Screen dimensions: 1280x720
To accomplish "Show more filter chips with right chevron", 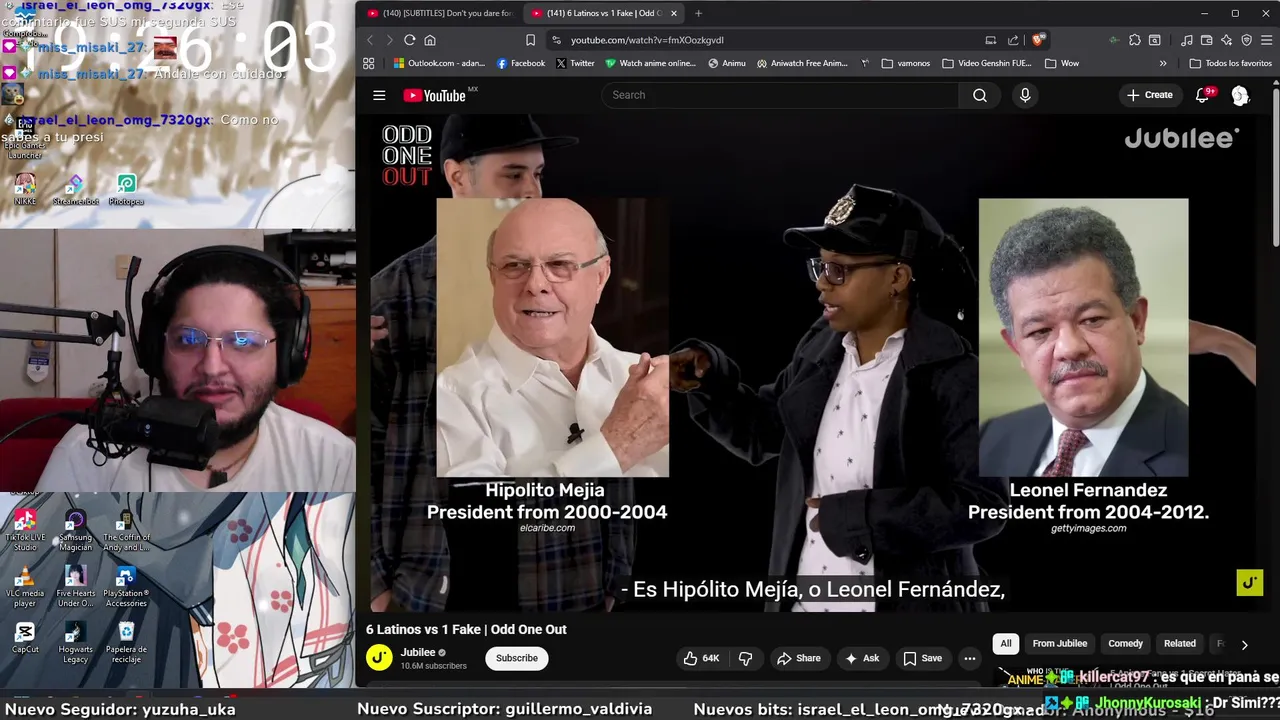I will tap(1244, 645).
